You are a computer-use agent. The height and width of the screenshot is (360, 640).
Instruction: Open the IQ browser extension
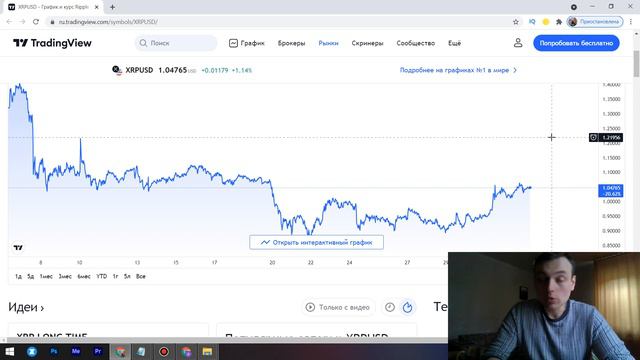pyautogui.click(x=532, y=22)
